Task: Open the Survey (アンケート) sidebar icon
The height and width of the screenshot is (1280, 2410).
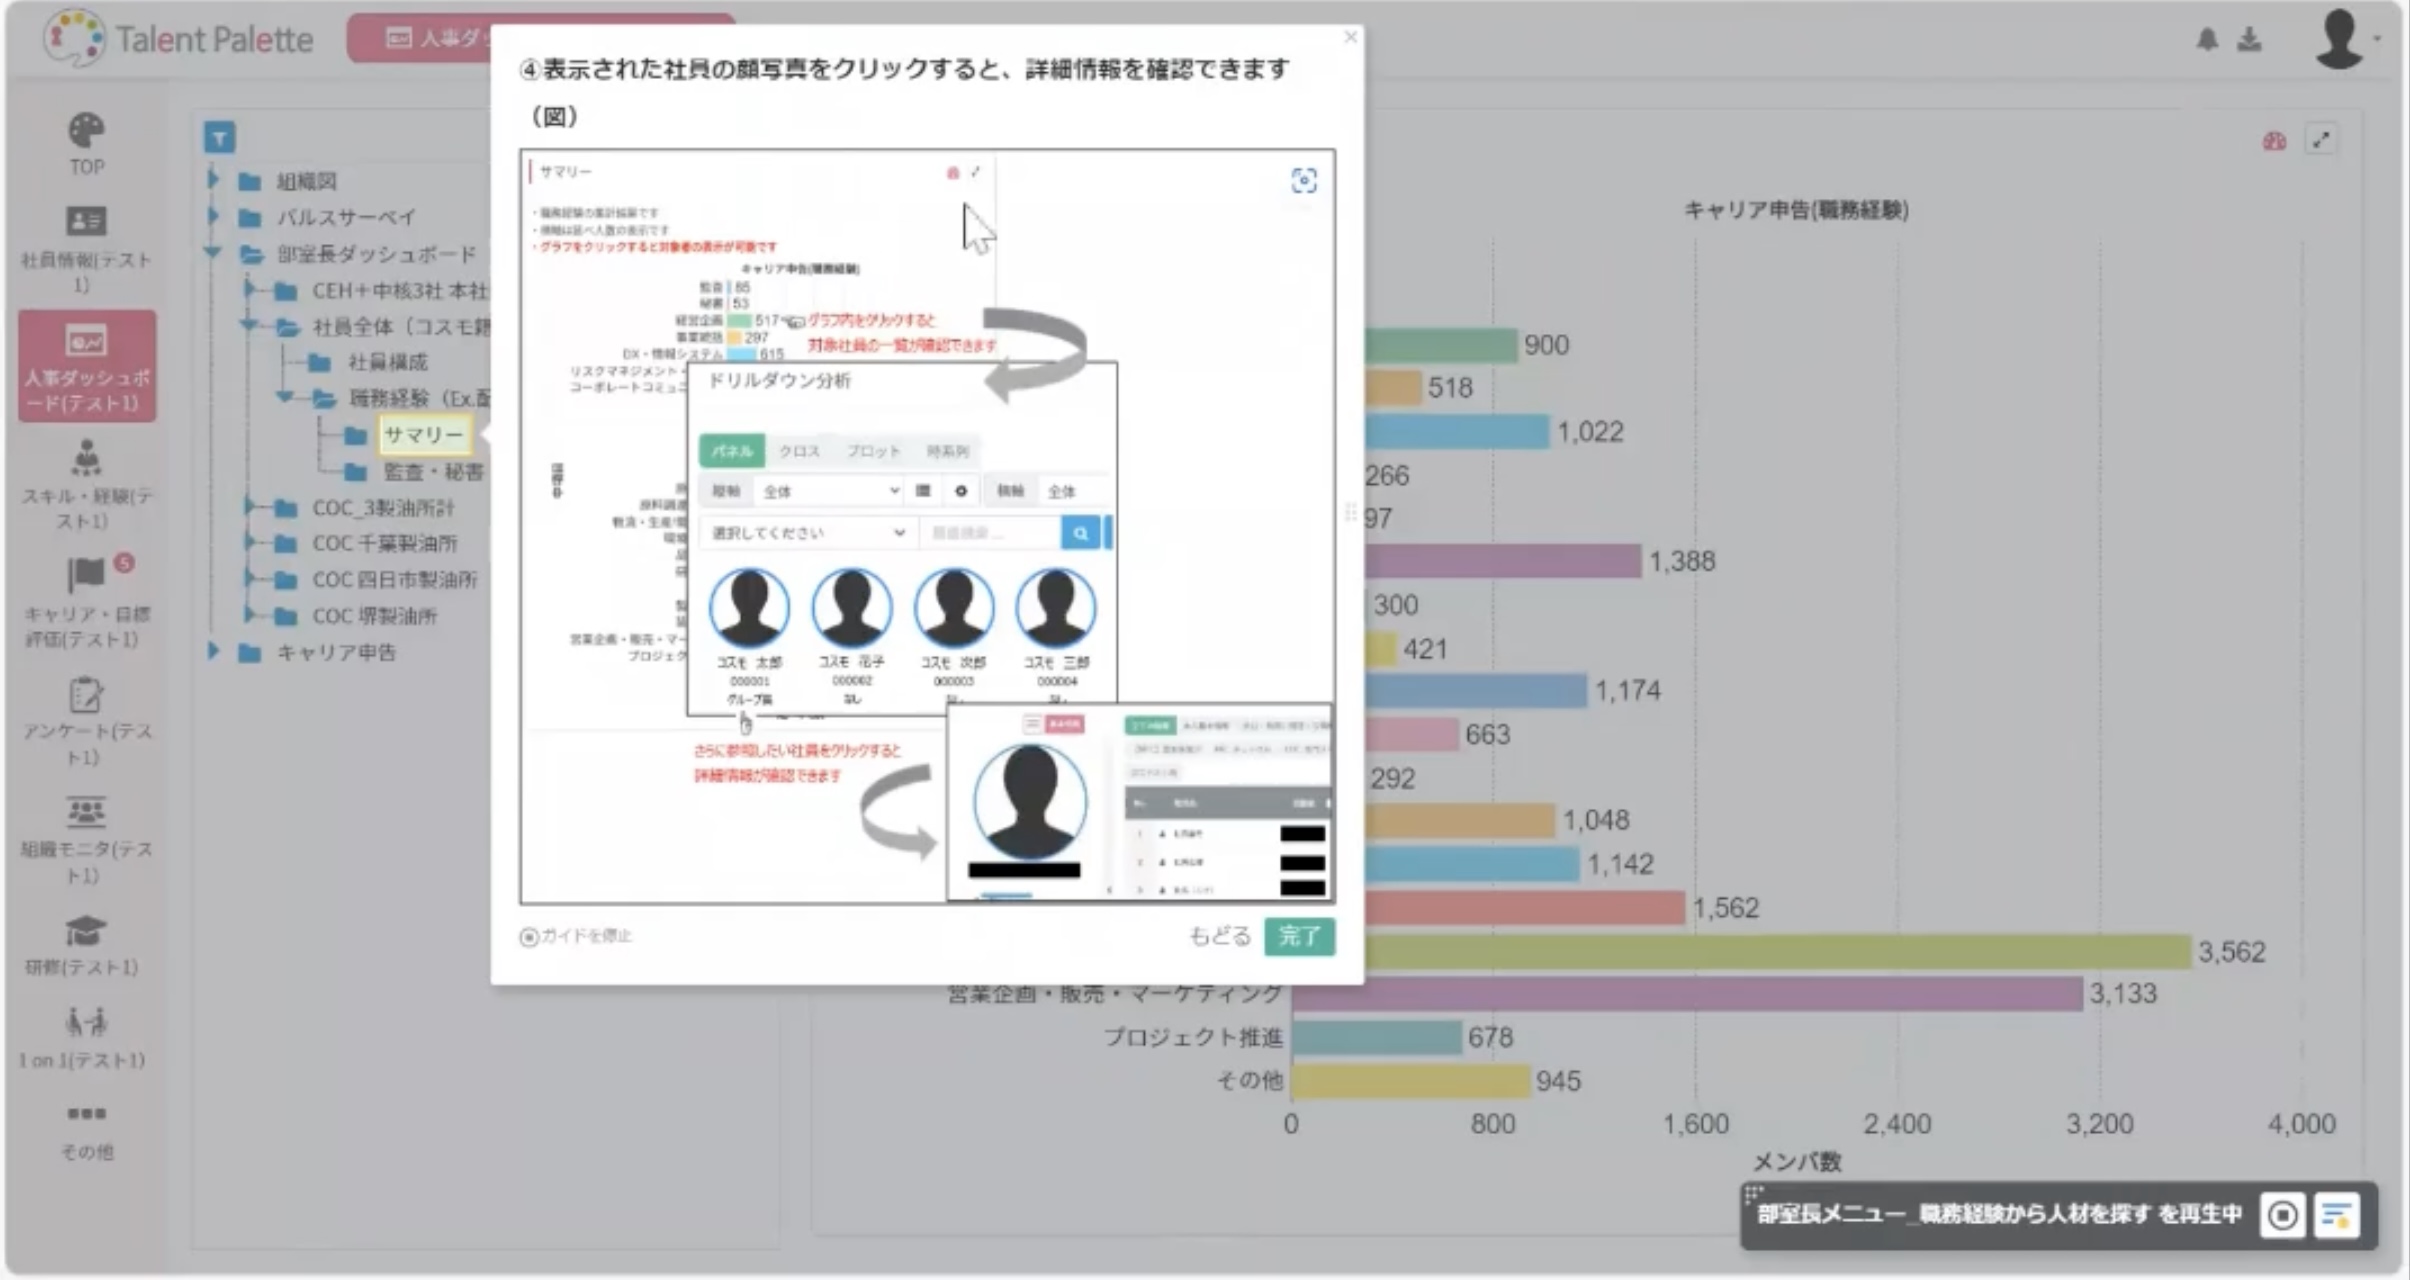Action: [x=86, y=695]
